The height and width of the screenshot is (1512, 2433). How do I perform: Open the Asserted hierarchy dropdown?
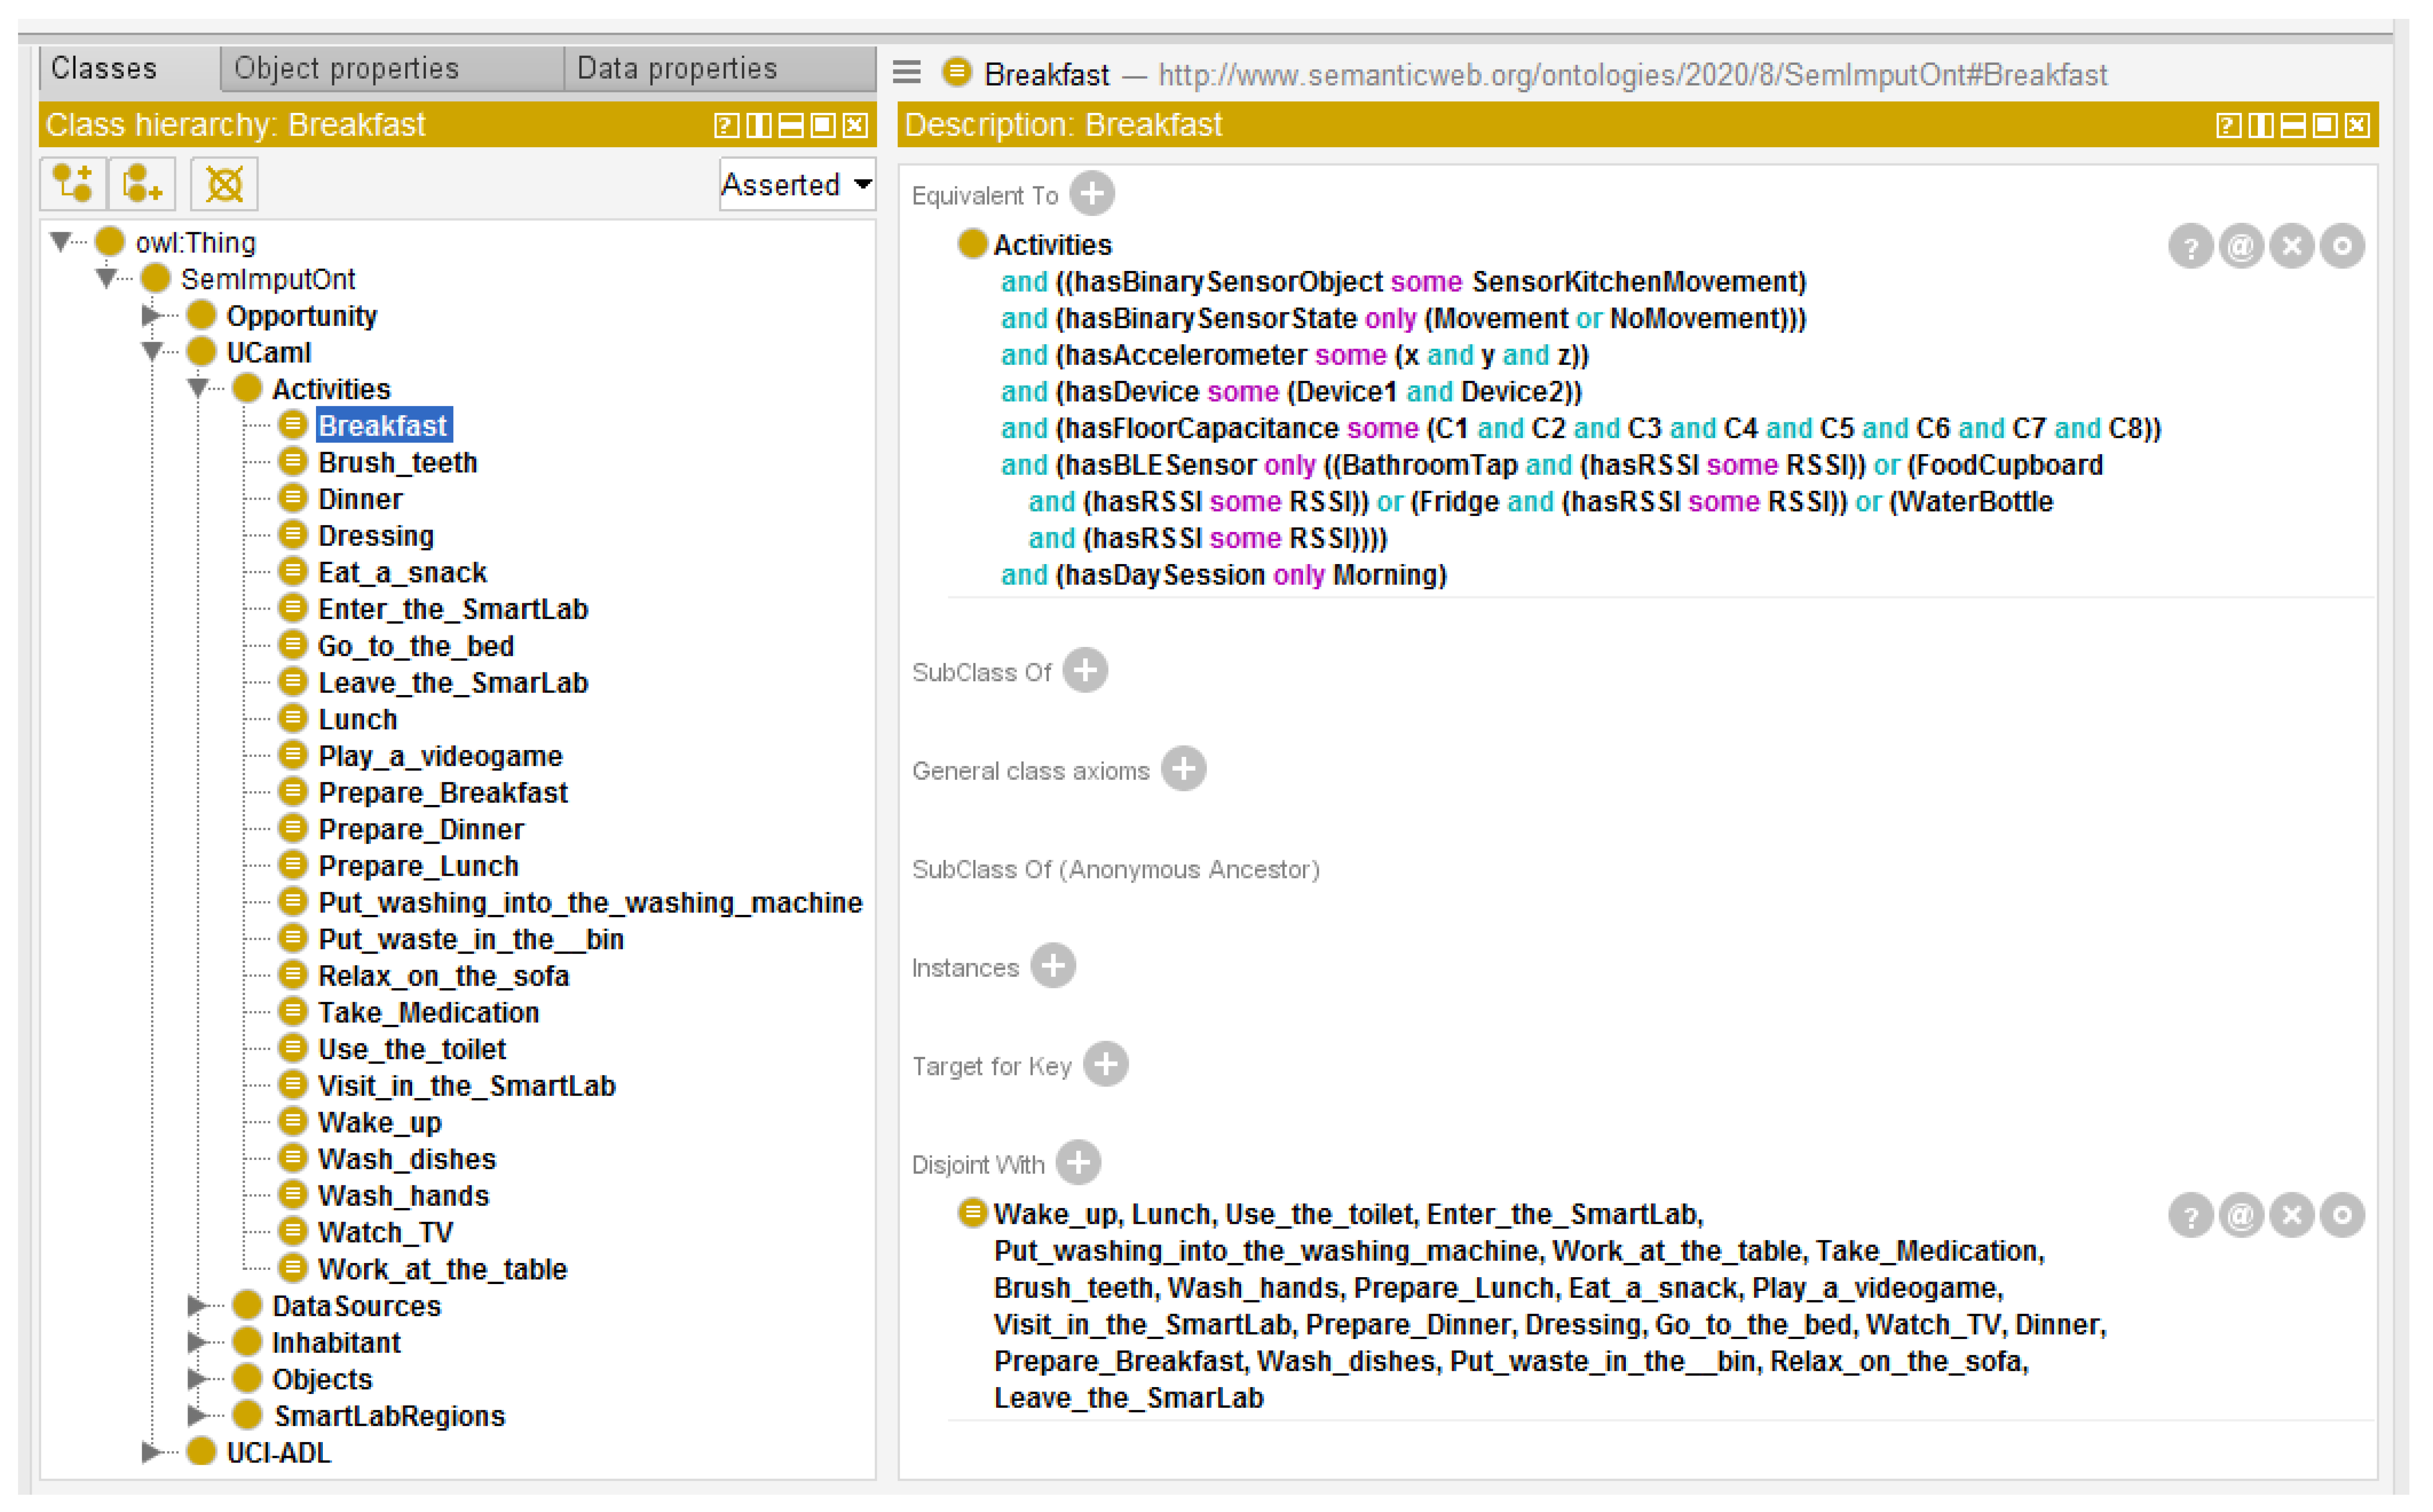pos(797,185)
